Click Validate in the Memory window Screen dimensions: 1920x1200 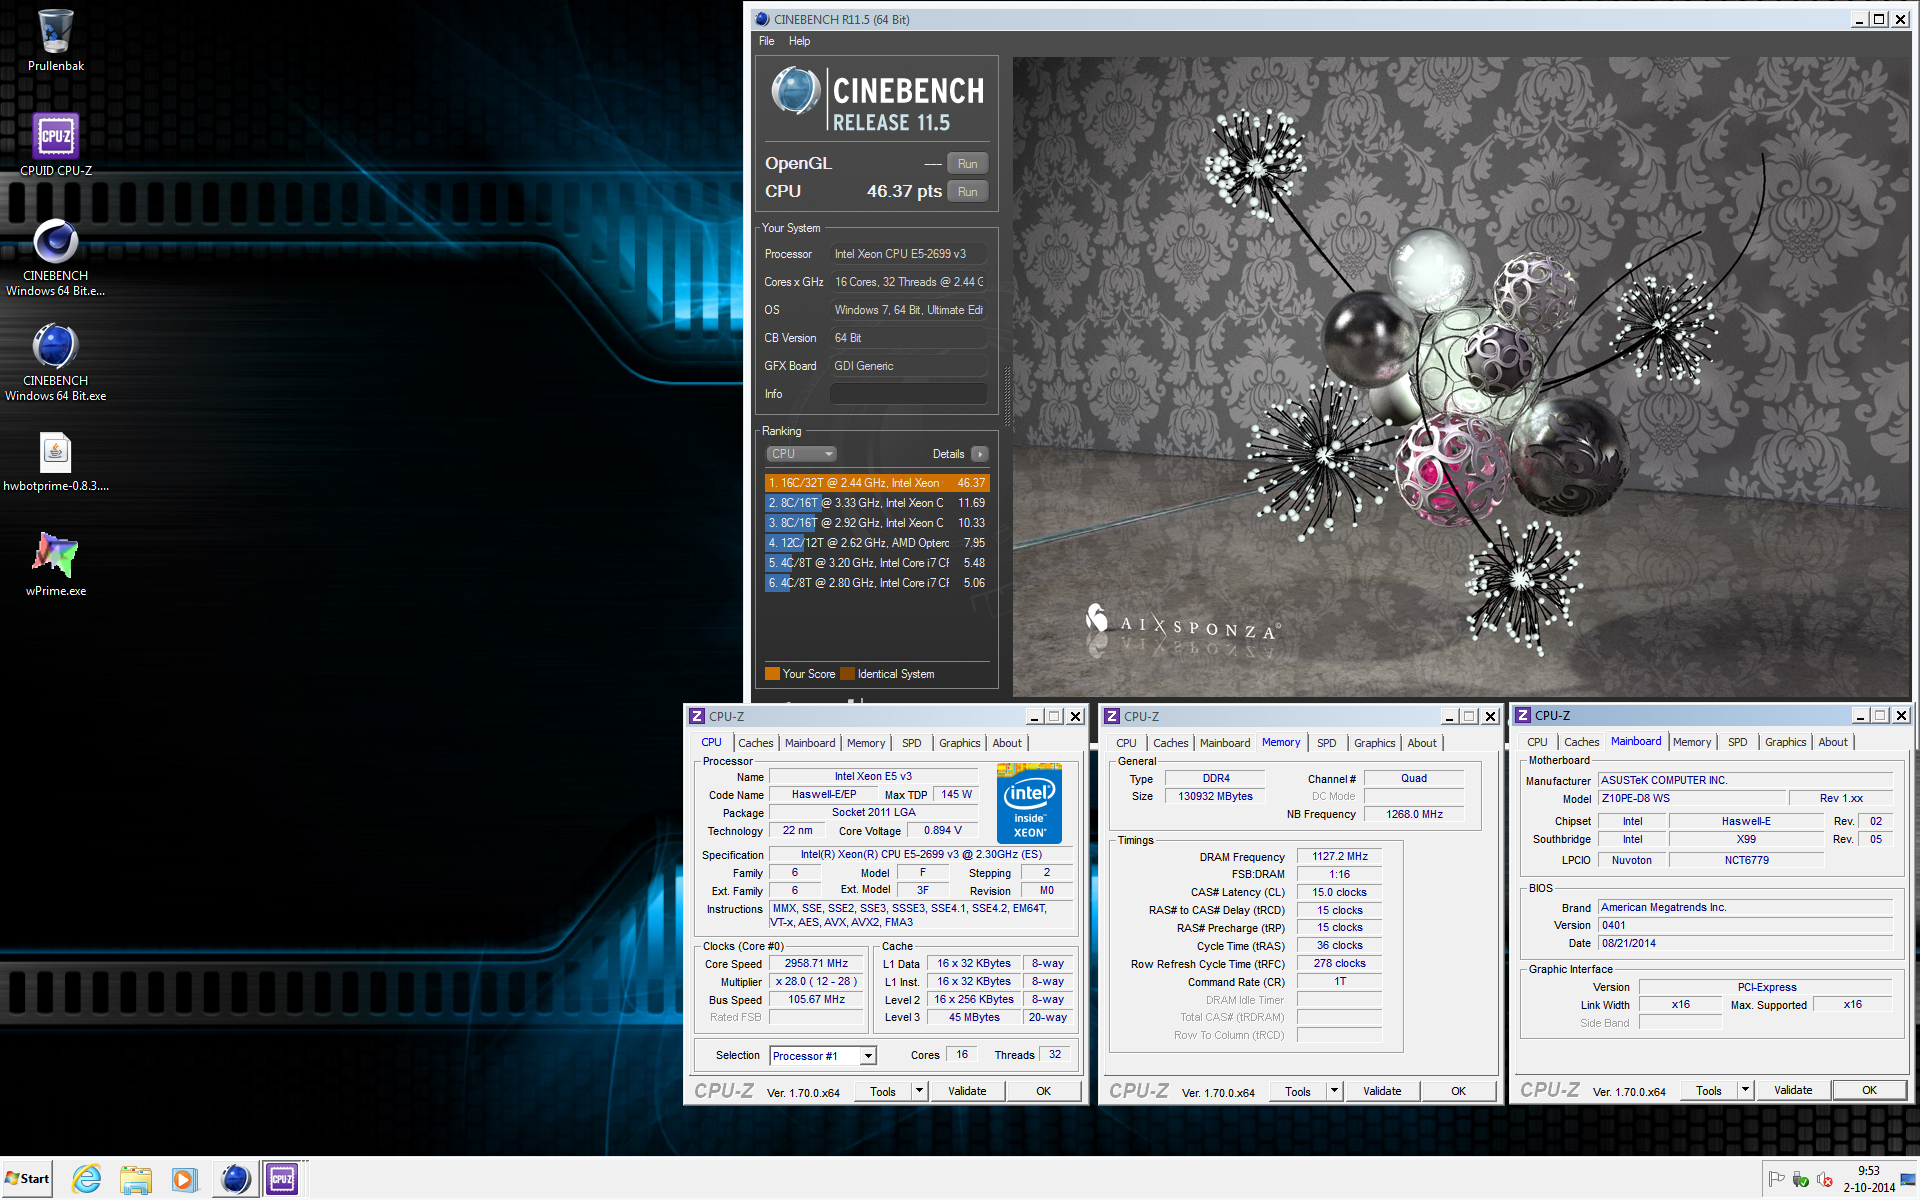[x=1382, y=1092]
